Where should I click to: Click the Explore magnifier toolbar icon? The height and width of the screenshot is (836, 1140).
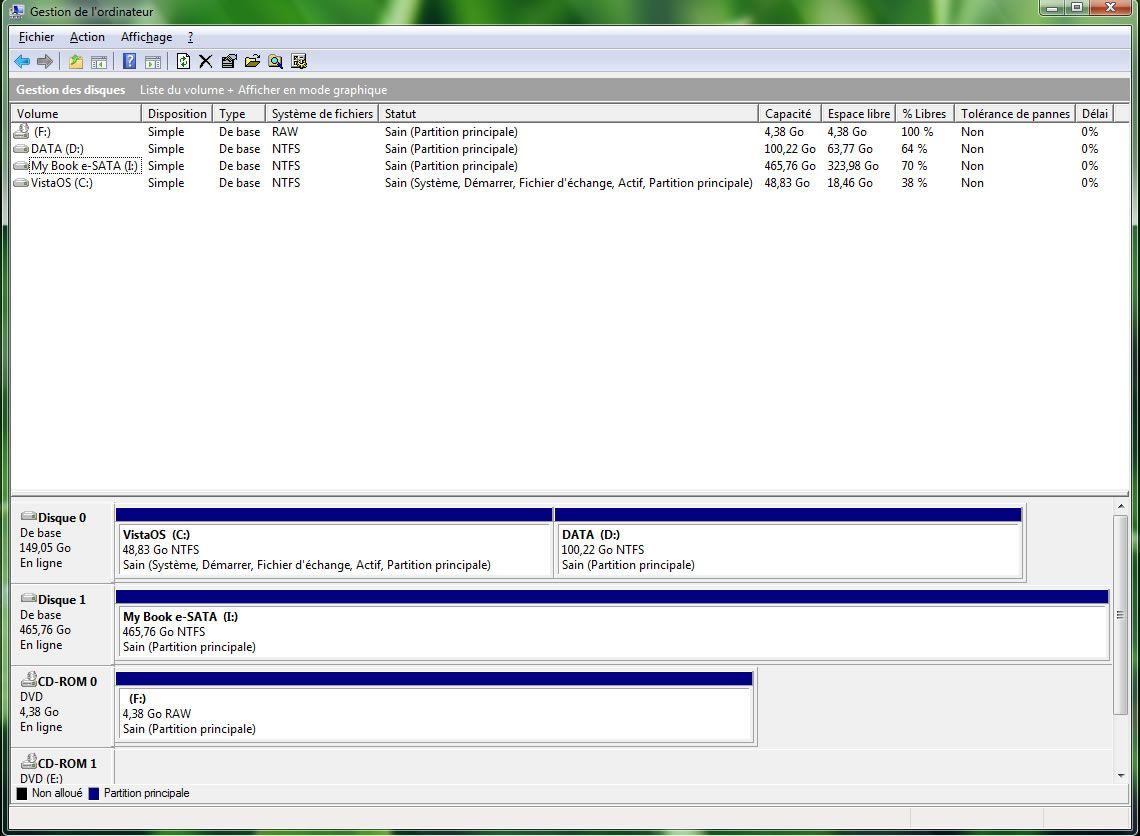(x=276, y=62)
